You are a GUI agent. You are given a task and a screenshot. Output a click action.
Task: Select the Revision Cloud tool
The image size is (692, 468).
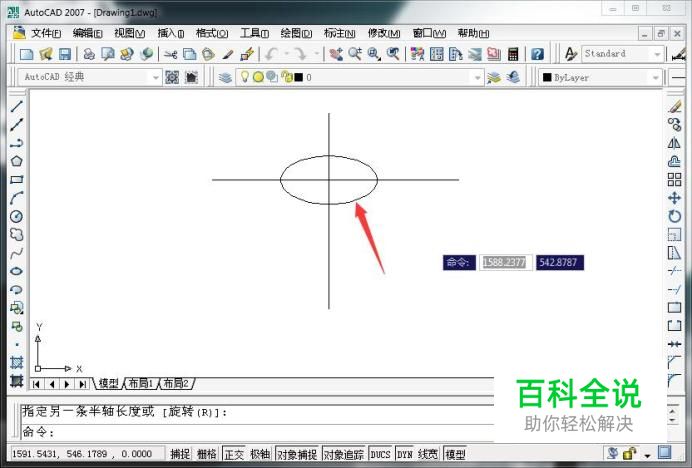[17, 234]
